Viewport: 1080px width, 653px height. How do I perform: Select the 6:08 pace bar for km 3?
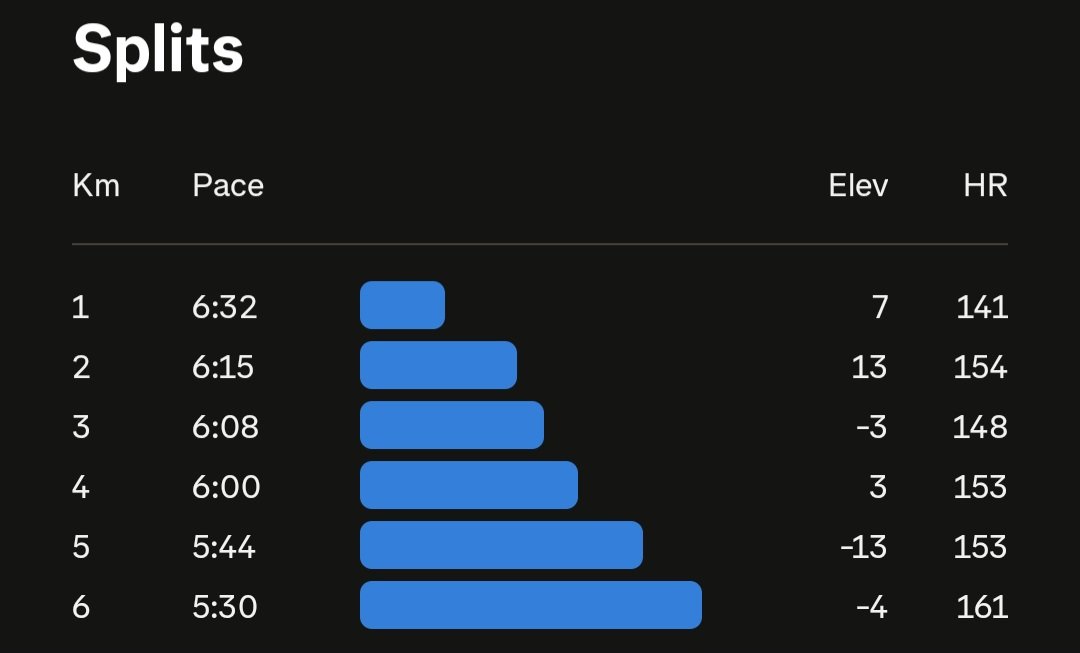[452, 425]
